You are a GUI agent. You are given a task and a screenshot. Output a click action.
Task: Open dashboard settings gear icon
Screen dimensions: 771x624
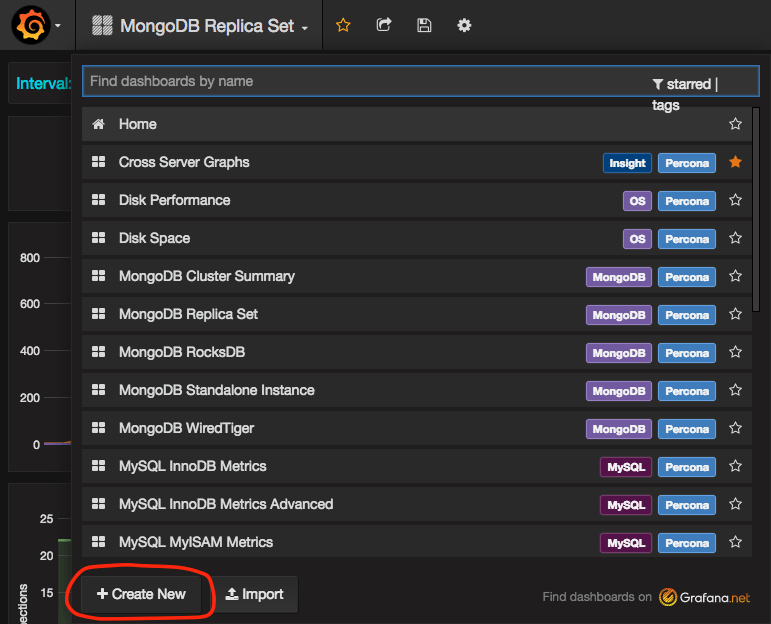tap(464, 25)
